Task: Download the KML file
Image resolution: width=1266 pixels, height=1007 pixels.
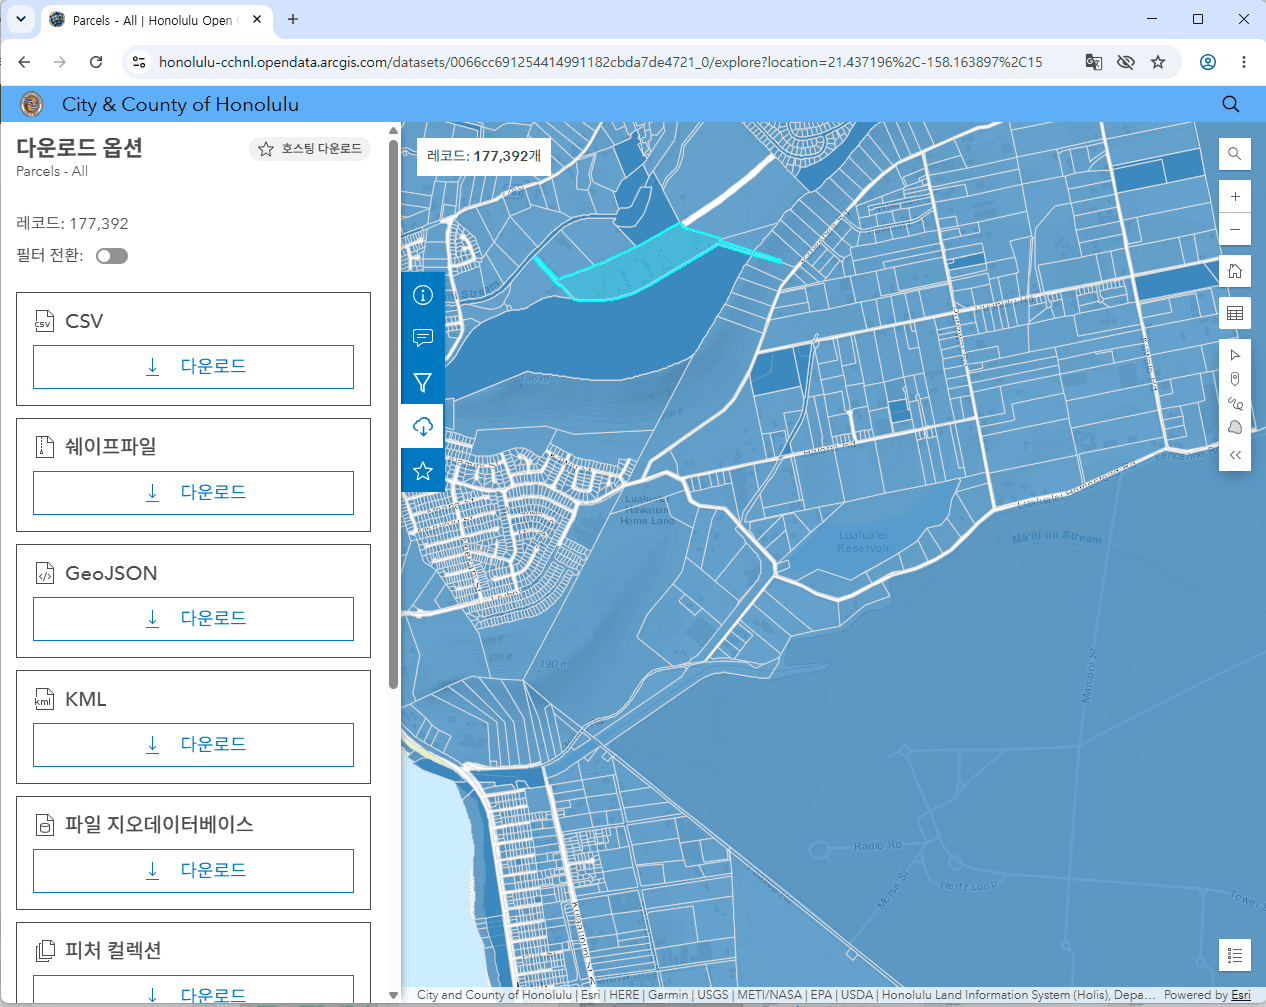Action: pos(193,745)
